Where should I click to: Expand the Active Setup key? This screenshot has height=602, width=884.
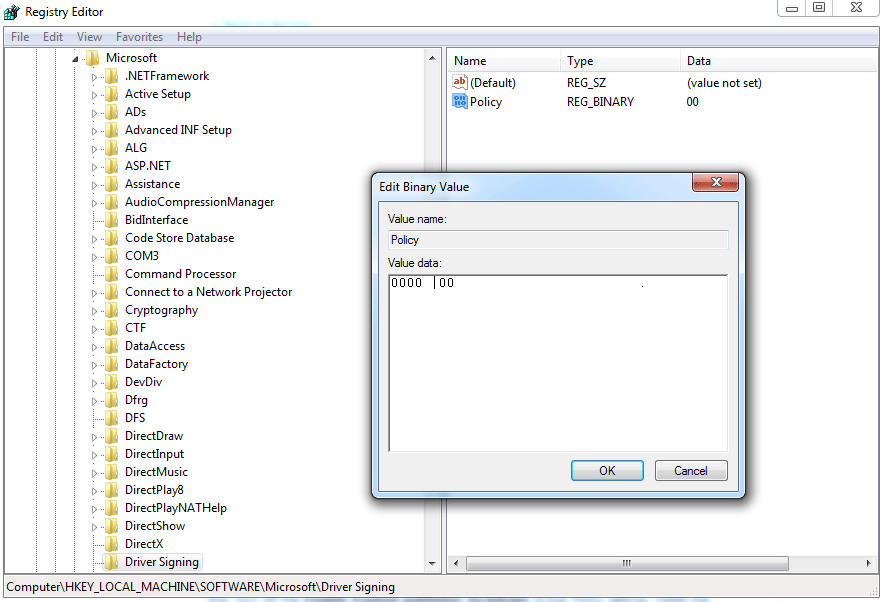pyautogui.click(x=95, y=95)
